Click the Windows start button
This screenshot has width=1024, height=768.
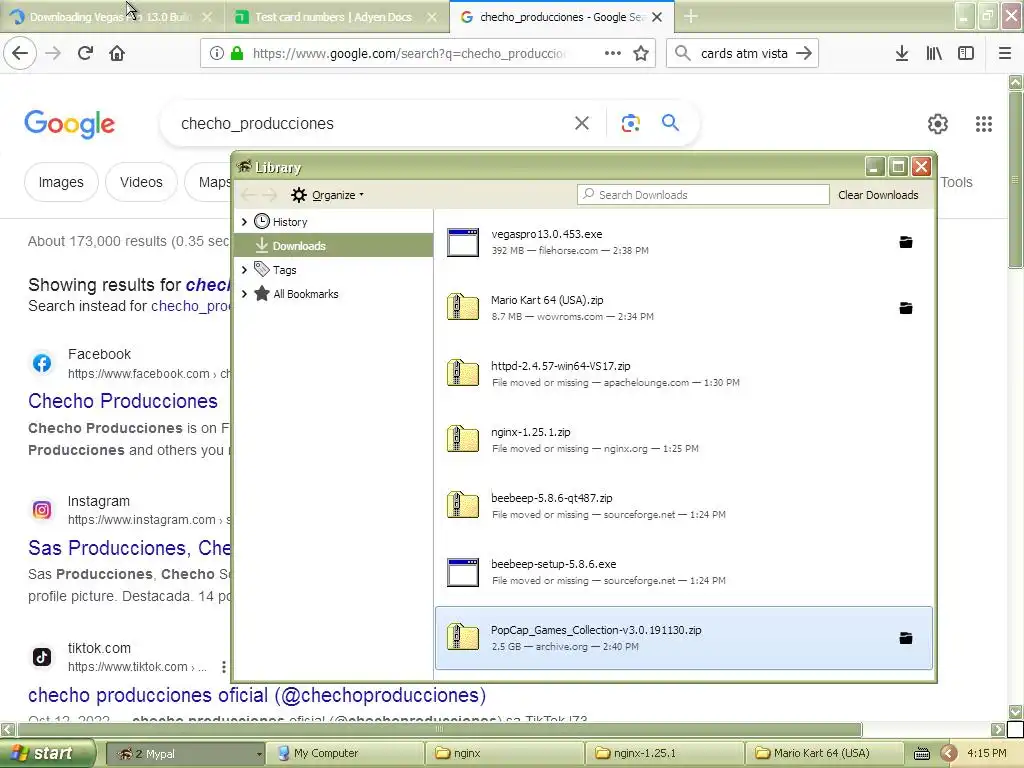[46, 754]
